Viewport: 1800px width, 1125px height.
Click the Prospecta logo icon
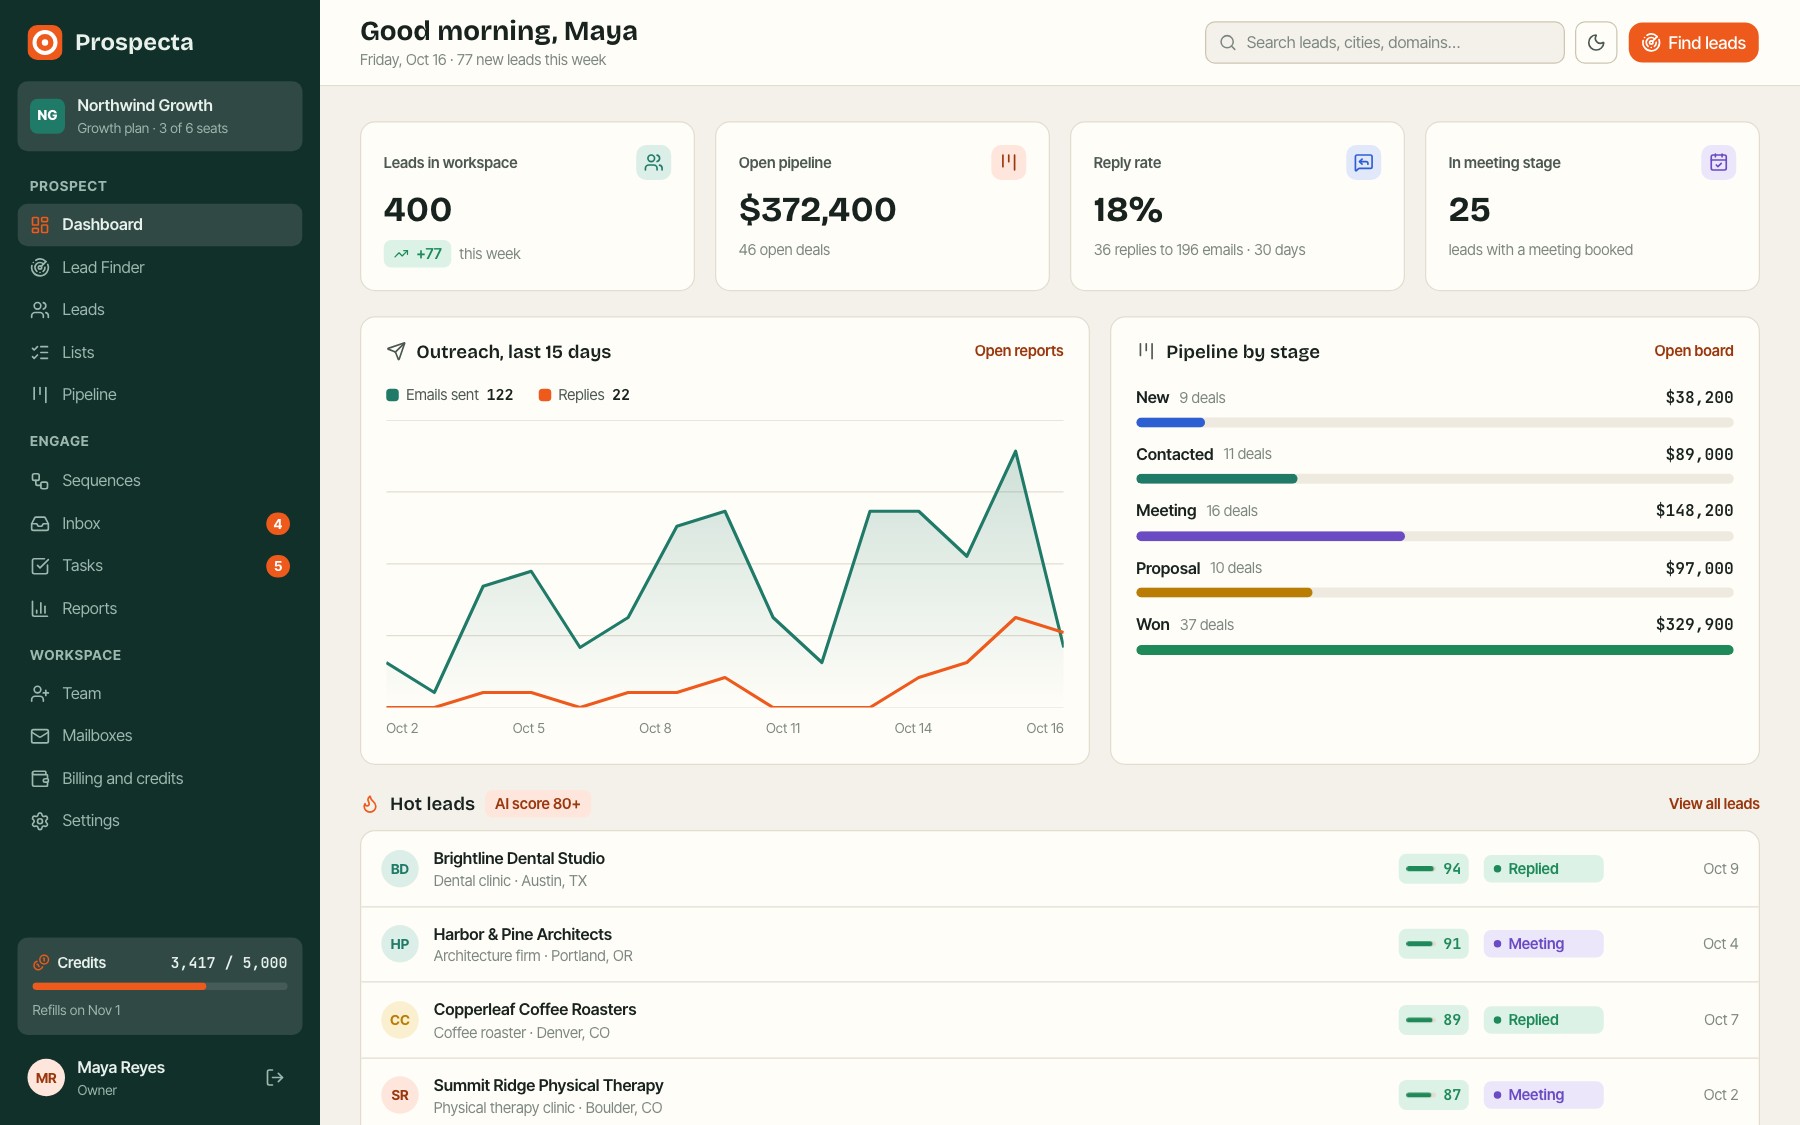[45, 42]
